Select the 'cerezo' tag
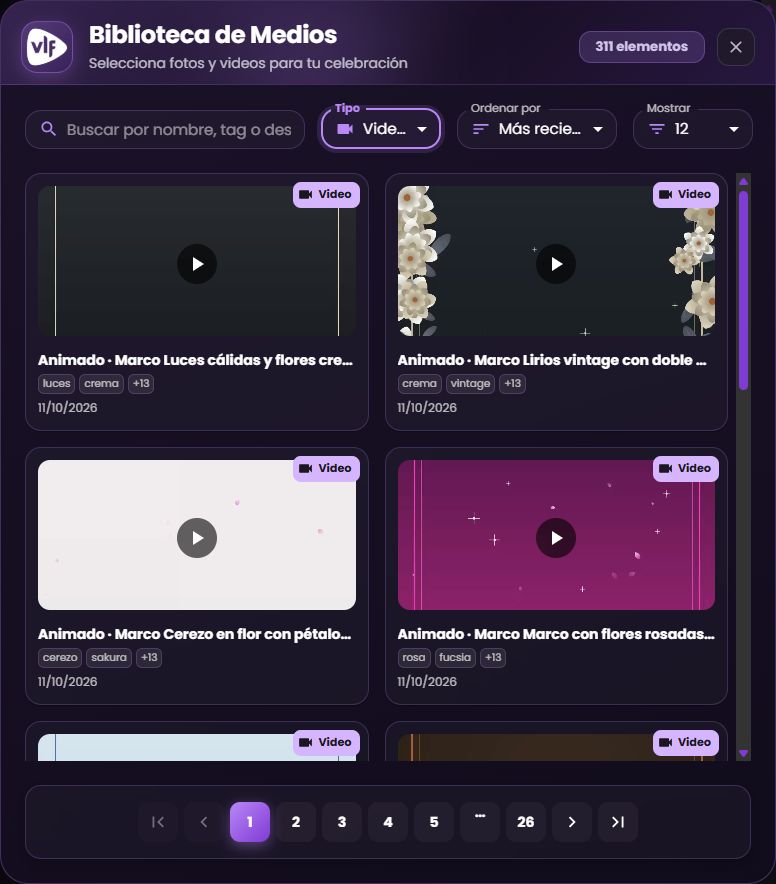This screenshot has width=776, height=884. tap(60, 657)
